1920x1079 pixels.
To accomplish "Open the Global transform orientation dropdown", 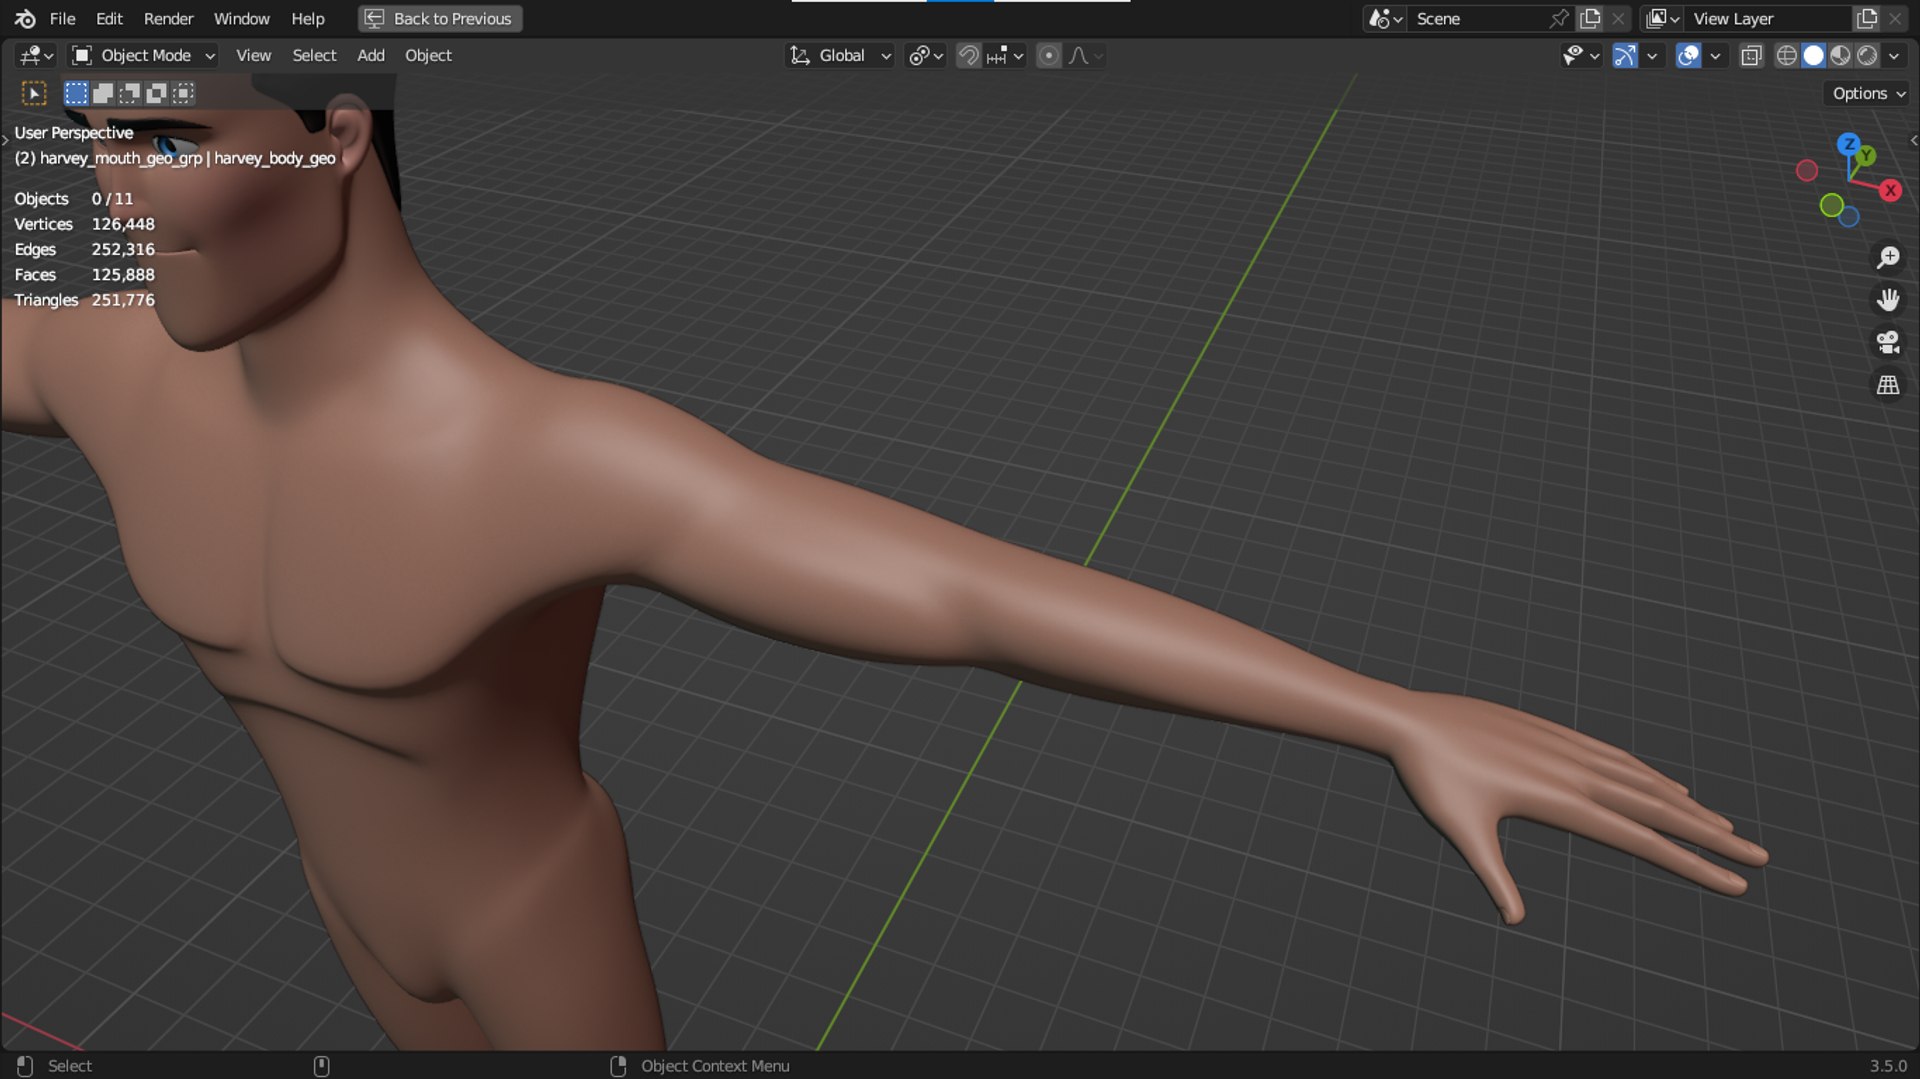I will pos(840,56).
